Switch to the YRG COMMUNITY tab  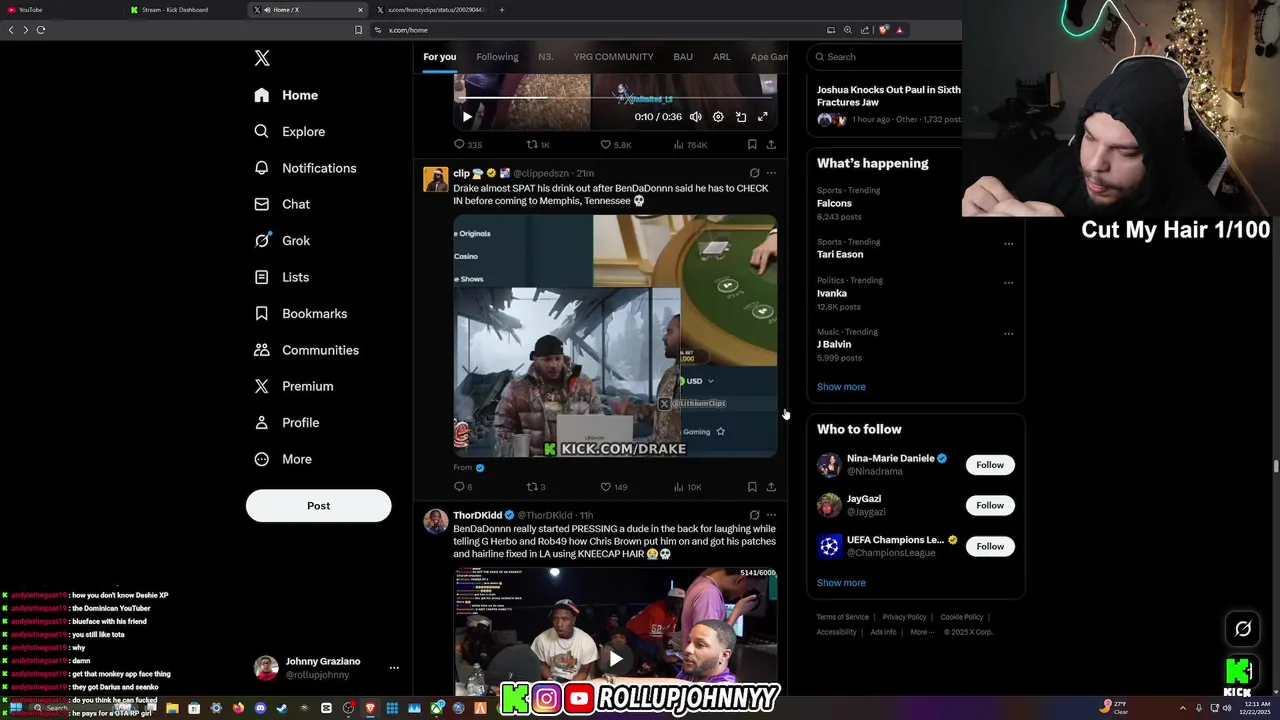pos(613,57)
